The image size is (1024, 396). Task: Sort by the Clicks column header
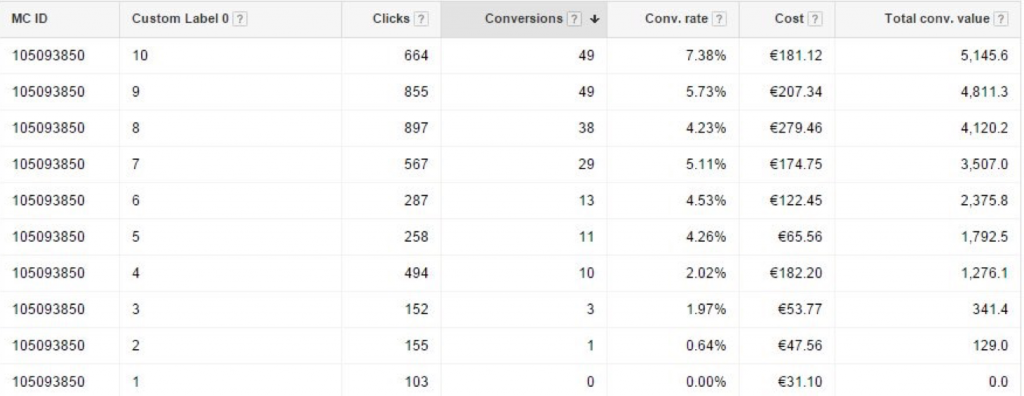tap(391, 19)
